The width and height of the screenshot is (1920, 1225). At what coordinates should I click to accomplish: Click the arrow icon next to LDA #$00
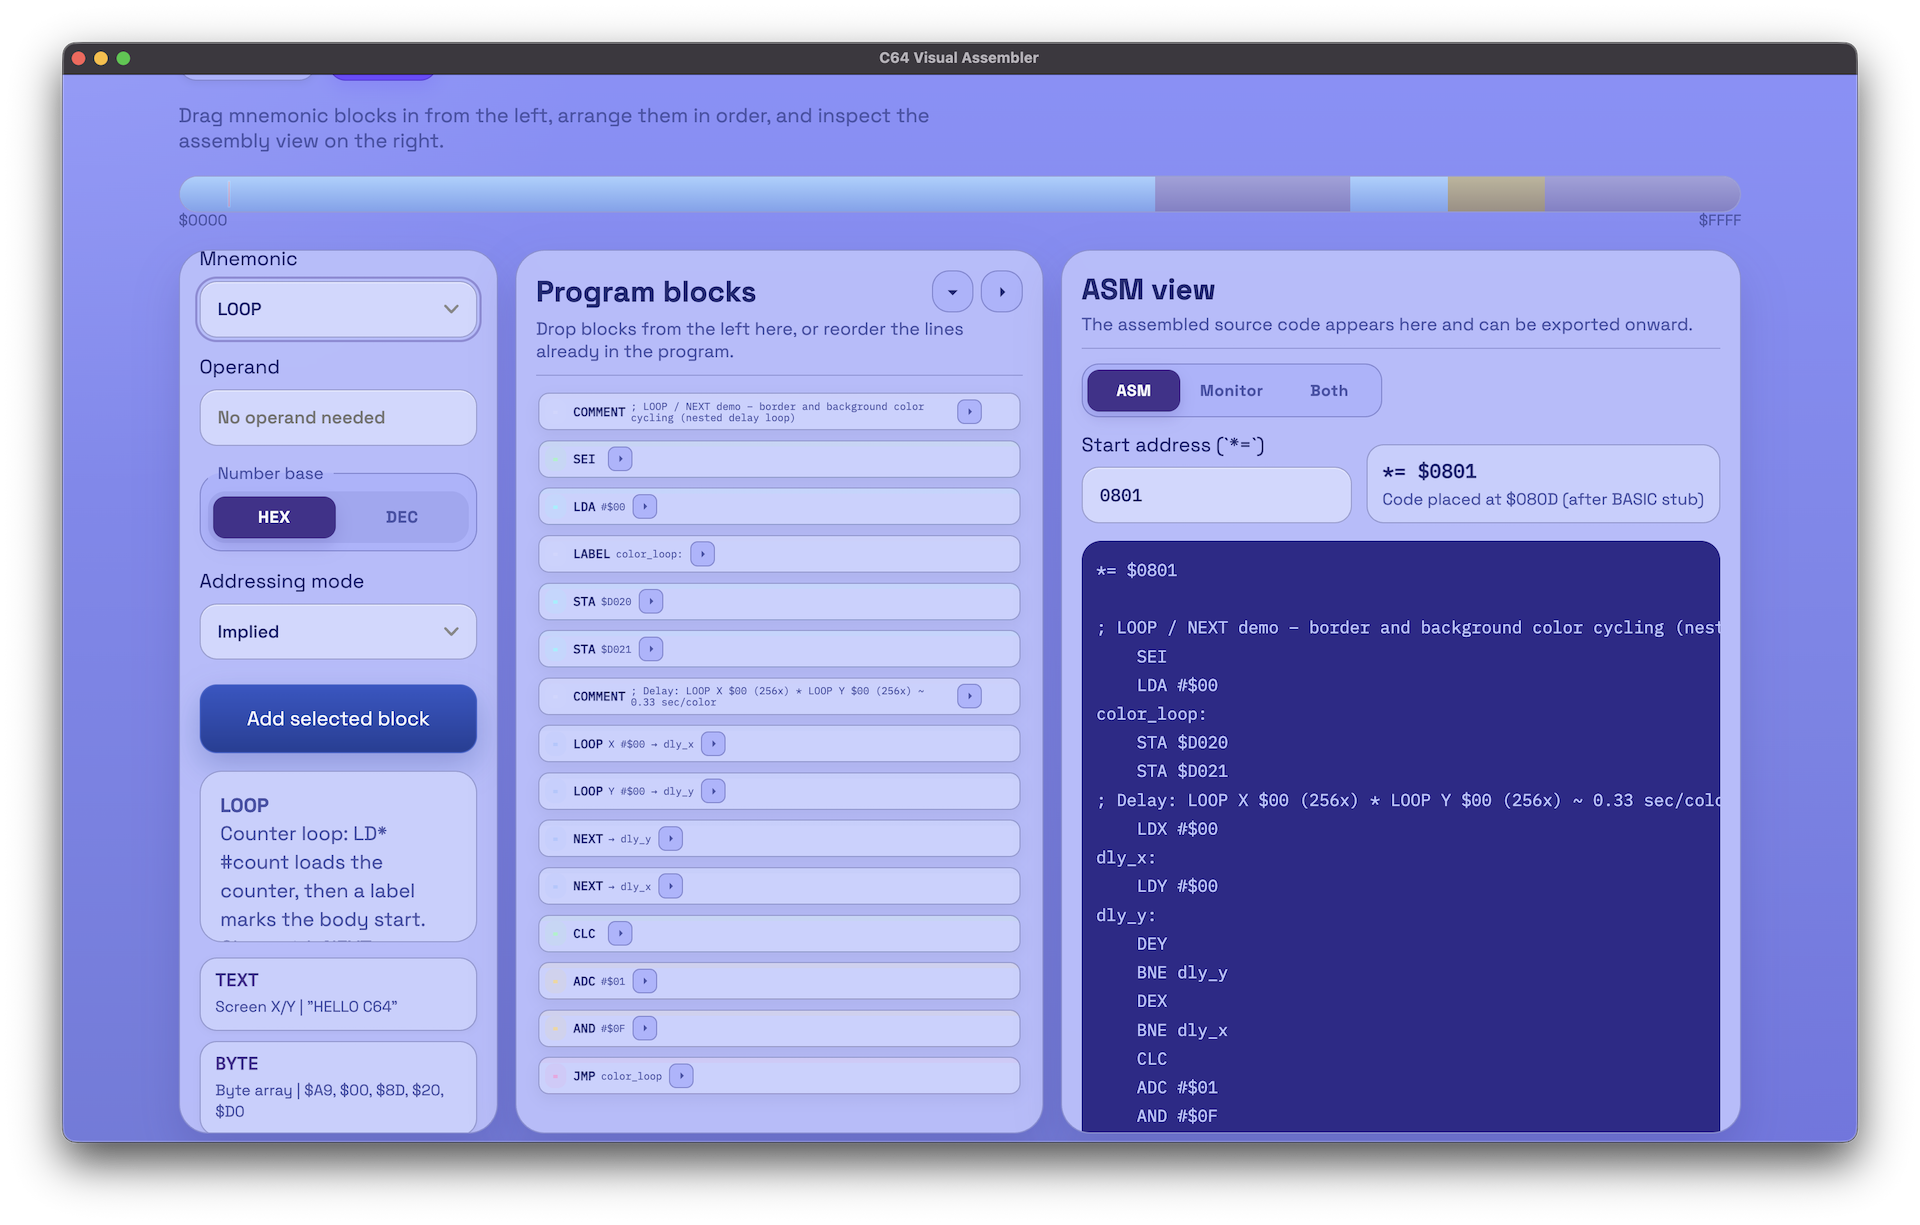[x=645, y=507]
